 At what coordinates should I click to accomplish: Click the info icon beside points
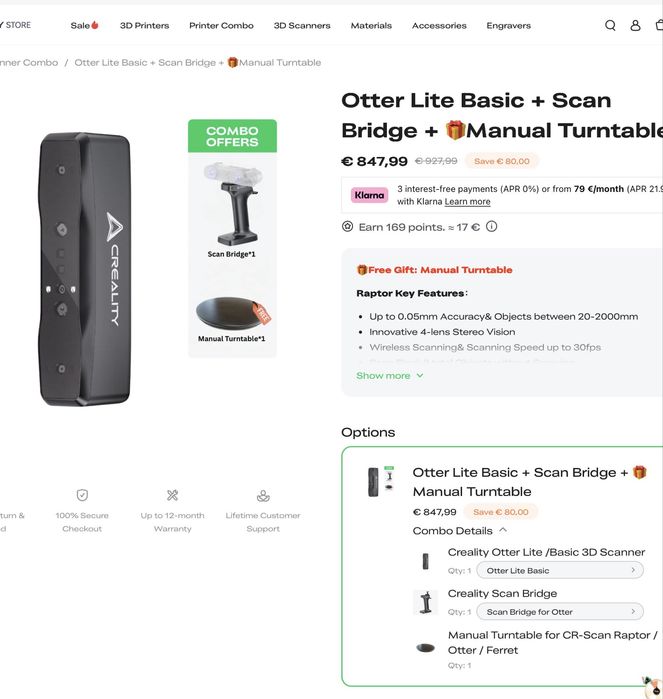click(x=491, y=227)
